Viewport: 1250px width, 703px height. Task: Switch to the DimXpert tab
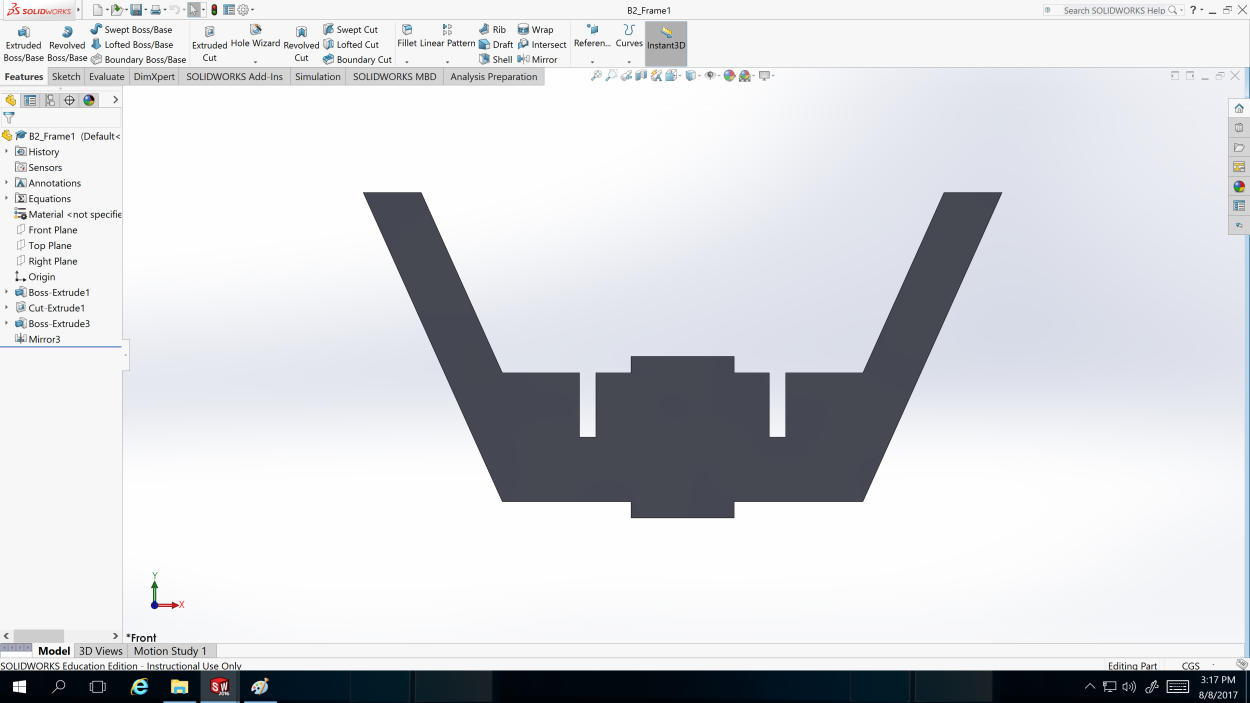(x=154, y=77)
